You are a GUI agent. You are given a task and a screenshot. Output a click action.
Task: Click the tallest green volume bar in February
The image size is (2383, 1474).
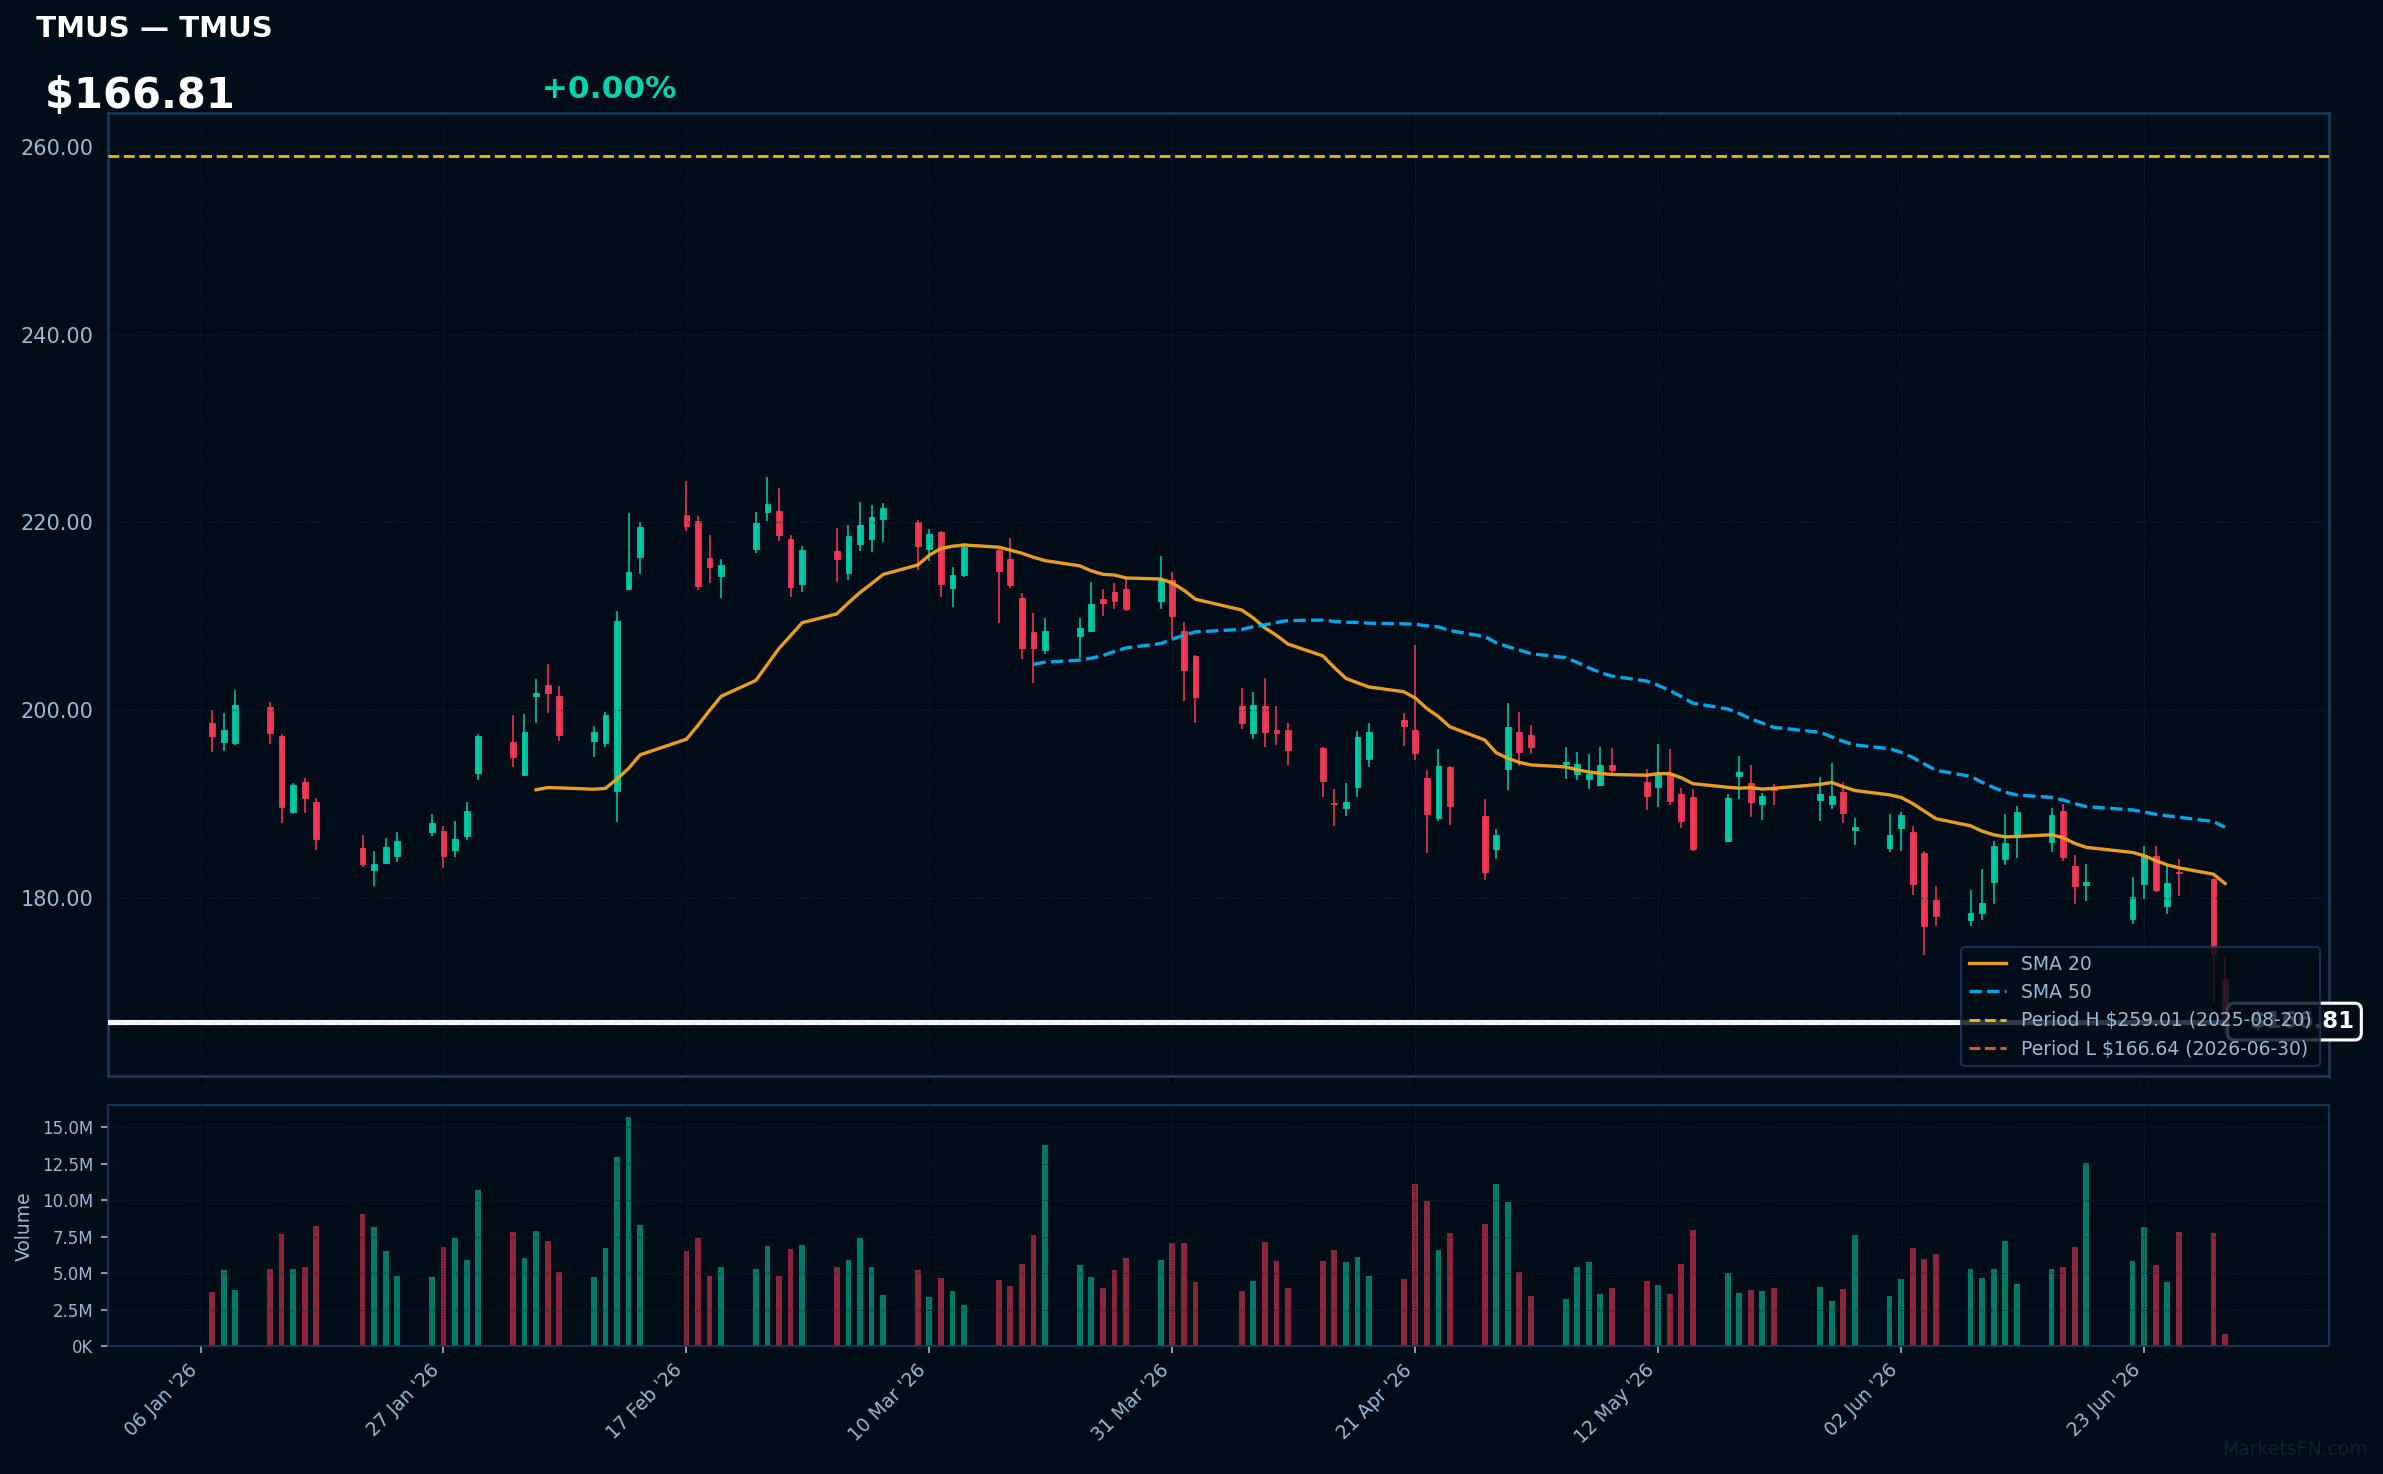[629, 1231]
